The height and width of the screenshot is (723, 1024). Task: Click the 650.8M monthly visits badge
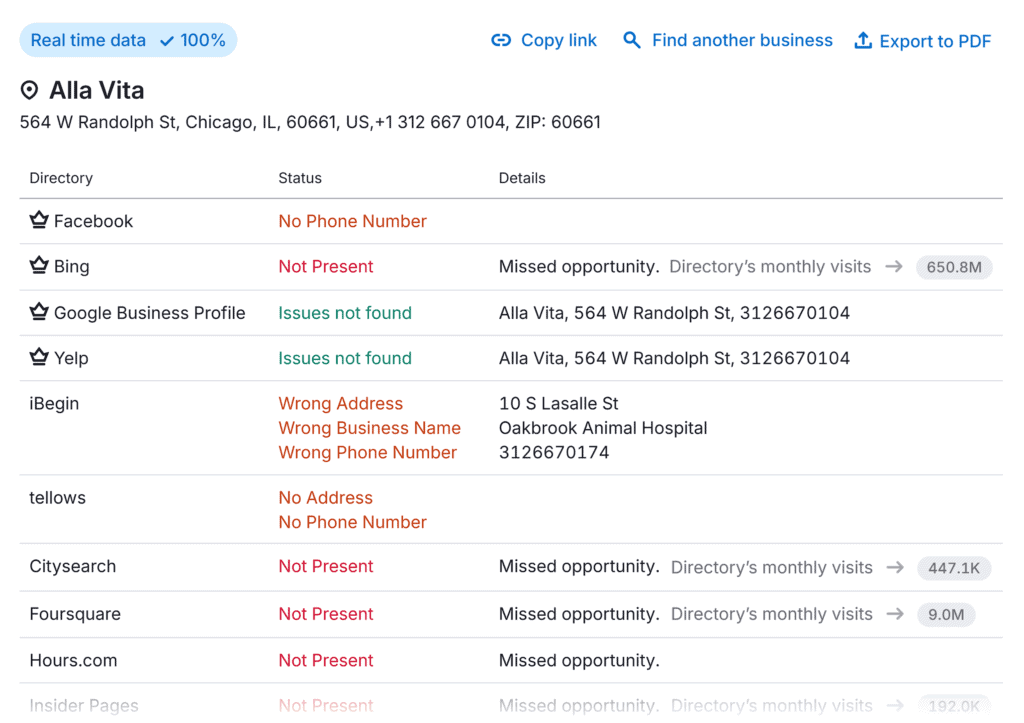click(954, 268)
